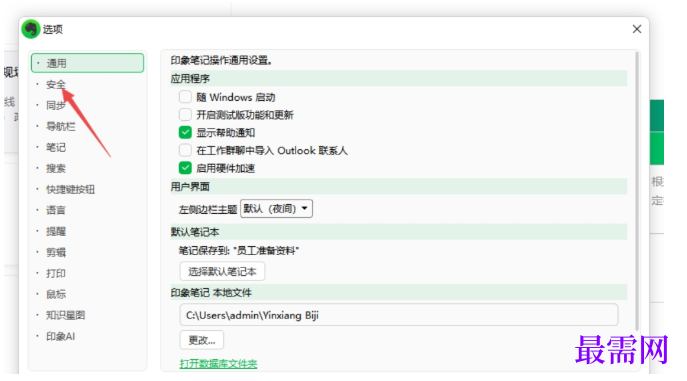687x381 pixels.
Task: Switch to 同步 settings
Action: 56,105
